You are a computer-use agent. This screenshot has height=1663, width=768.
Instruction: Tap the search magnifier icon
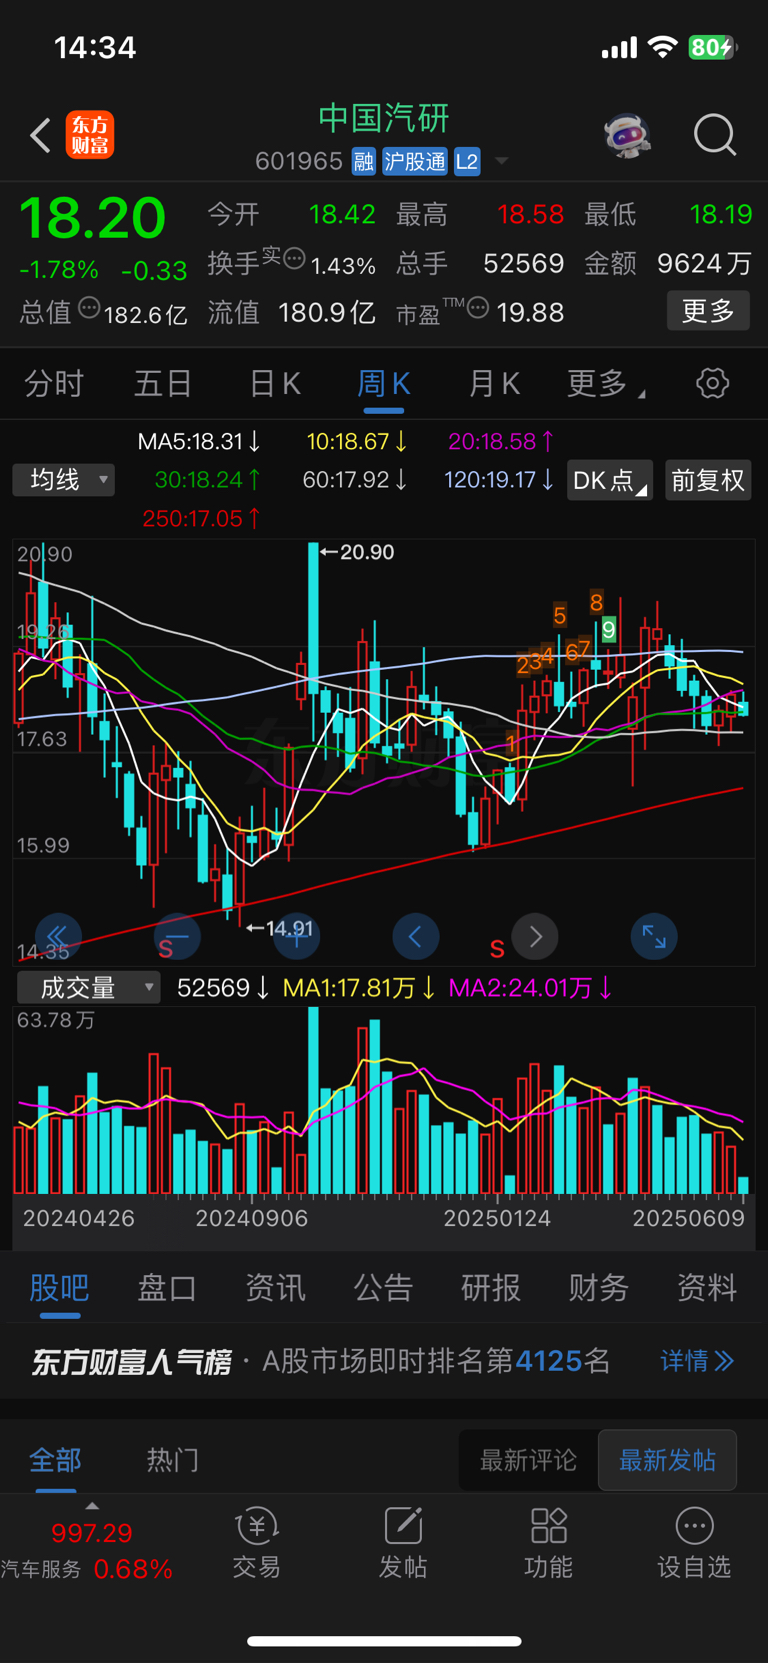pyautogui.click(x=715, y=135)
